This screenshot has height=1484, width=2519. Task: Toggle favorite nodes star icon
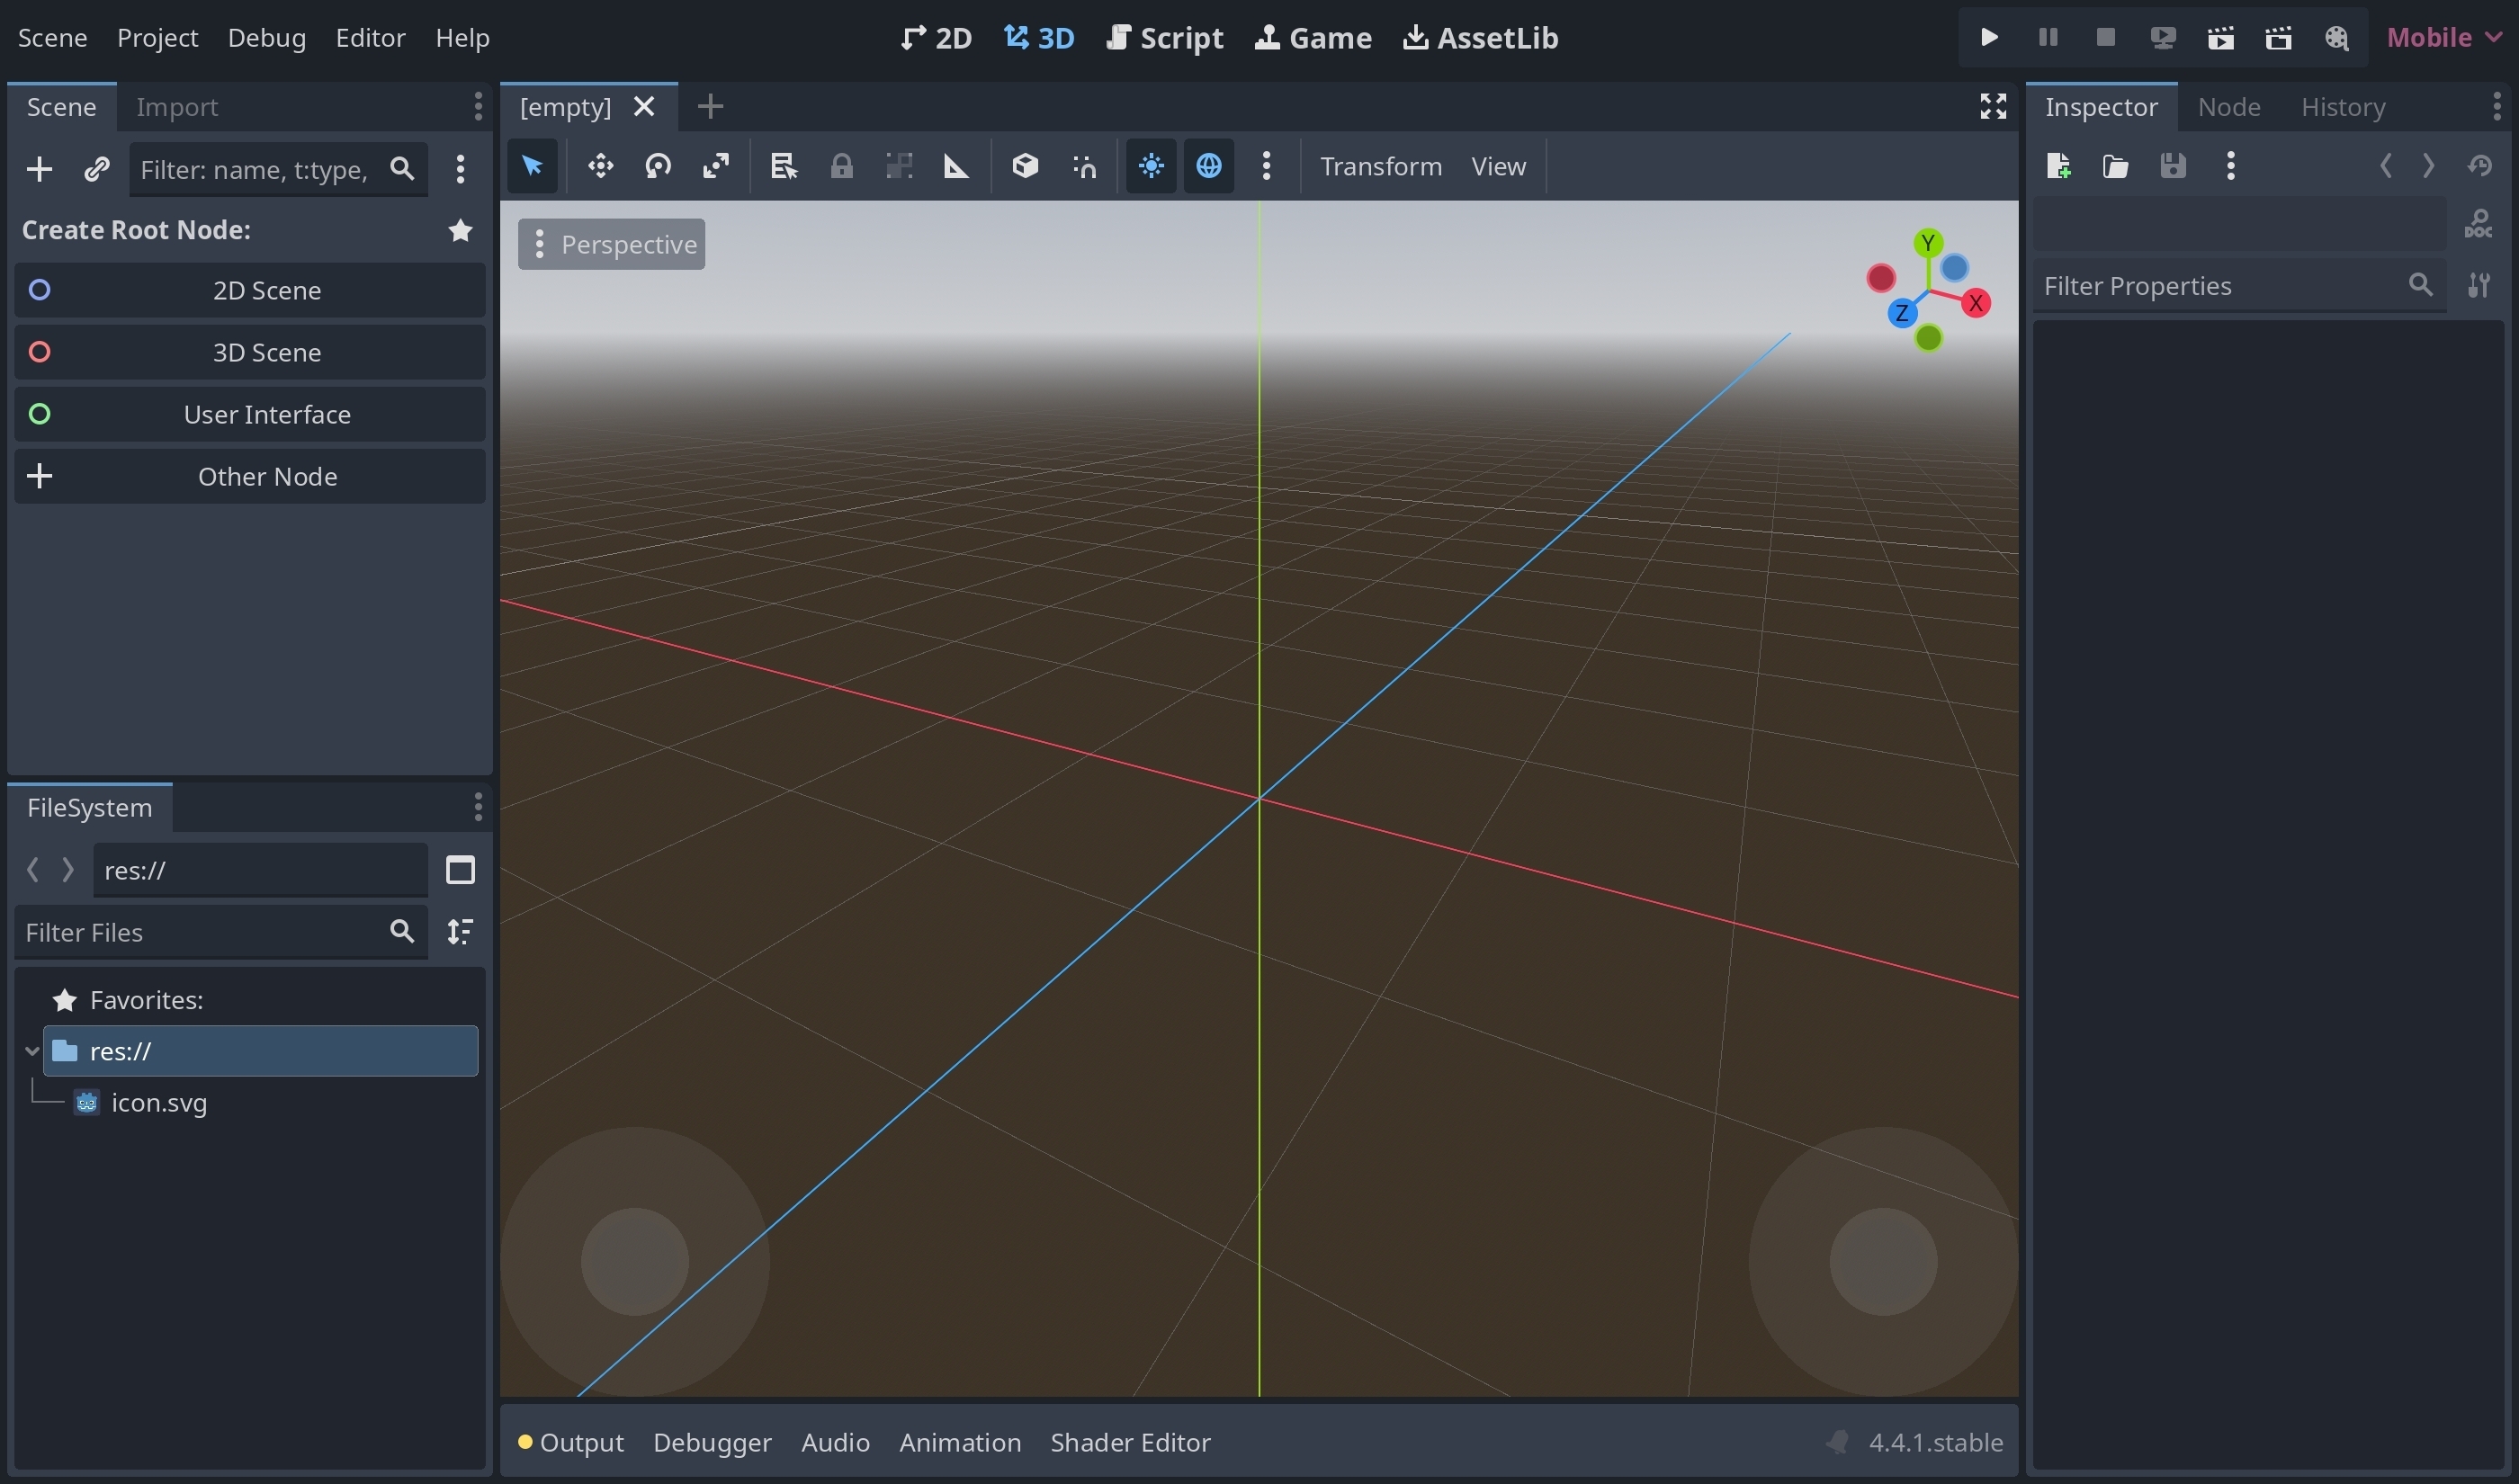[460, 231]
